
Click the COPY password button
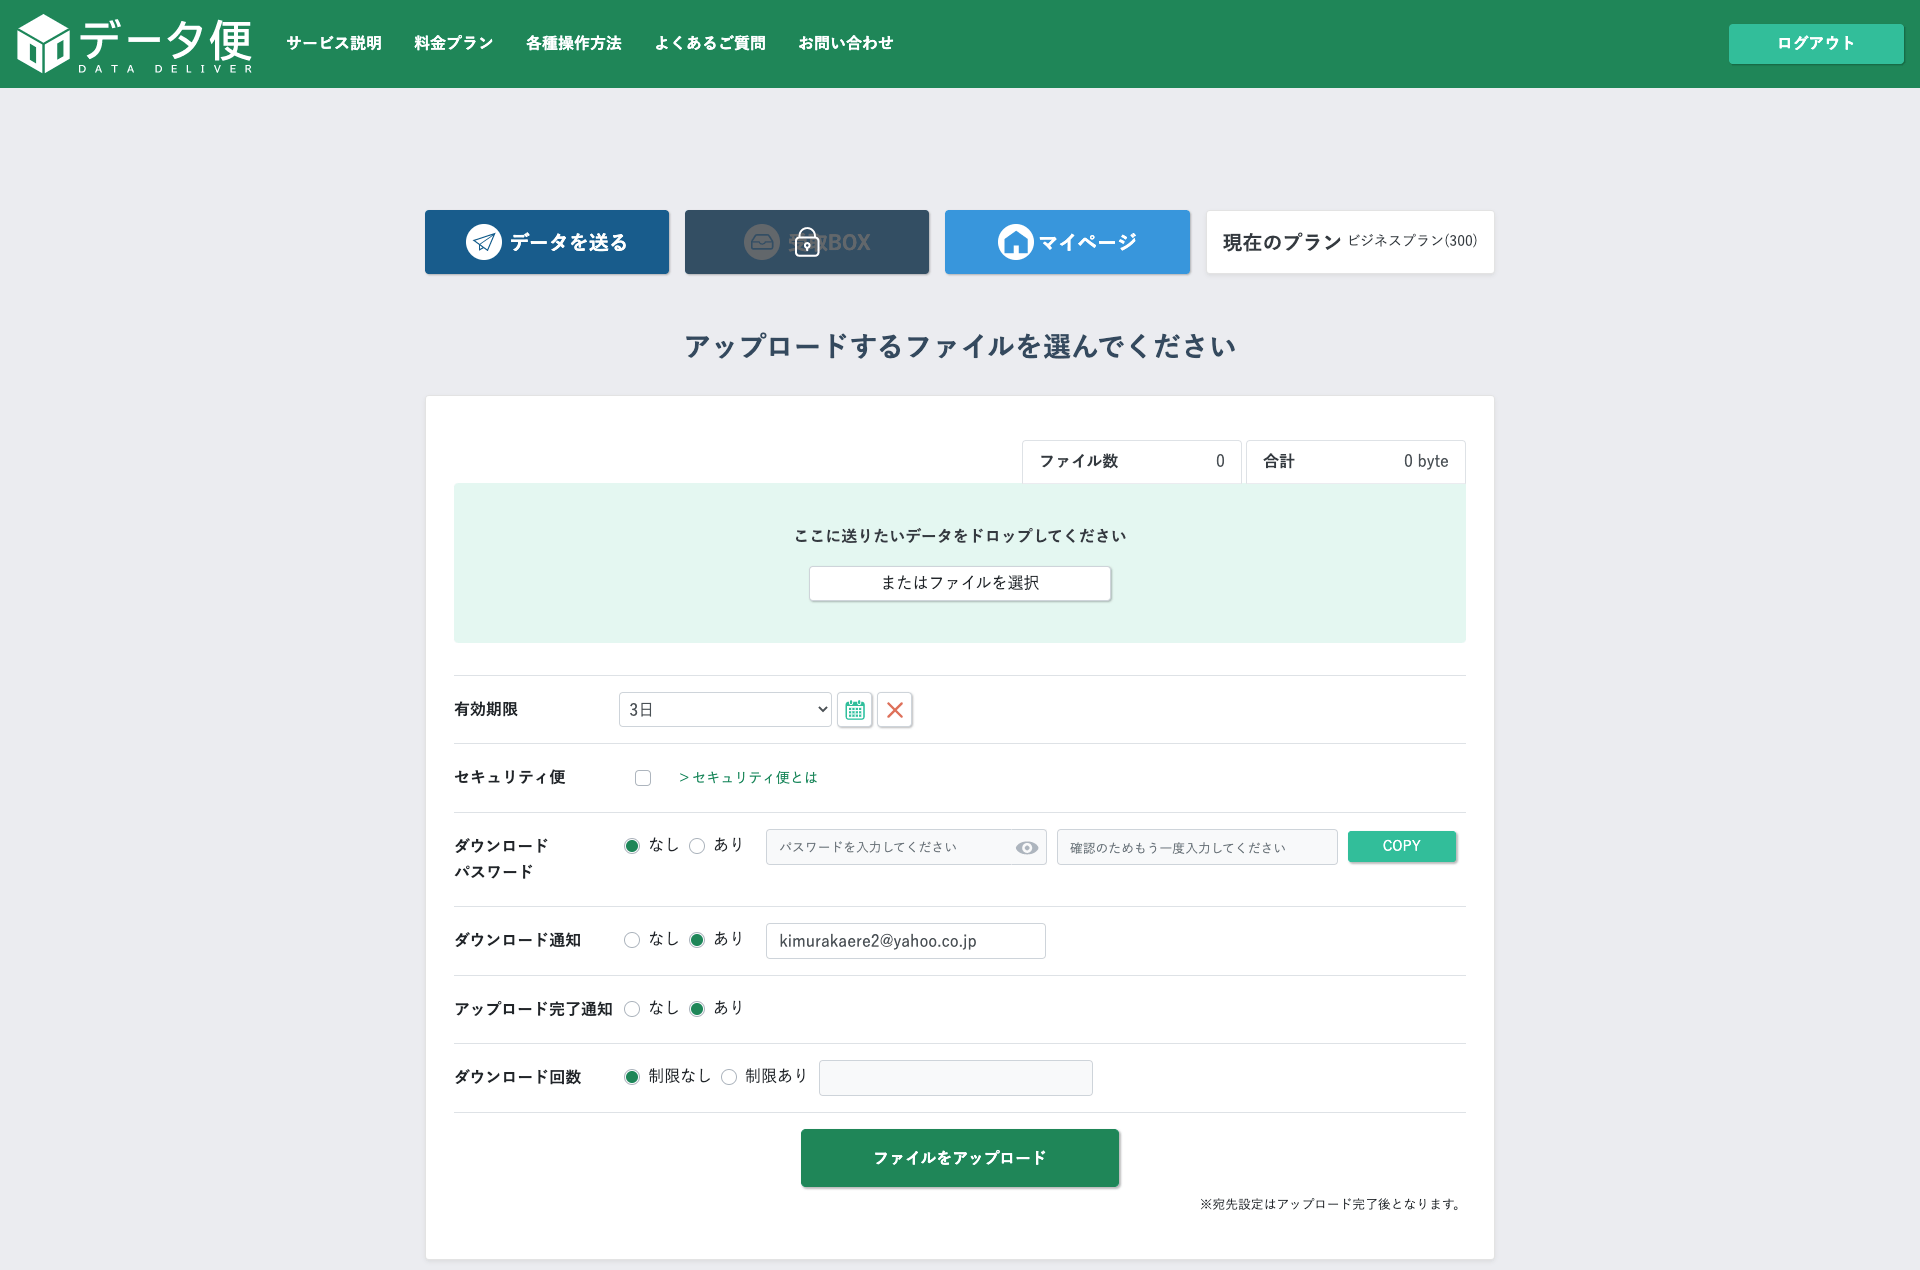(1401, 846)
